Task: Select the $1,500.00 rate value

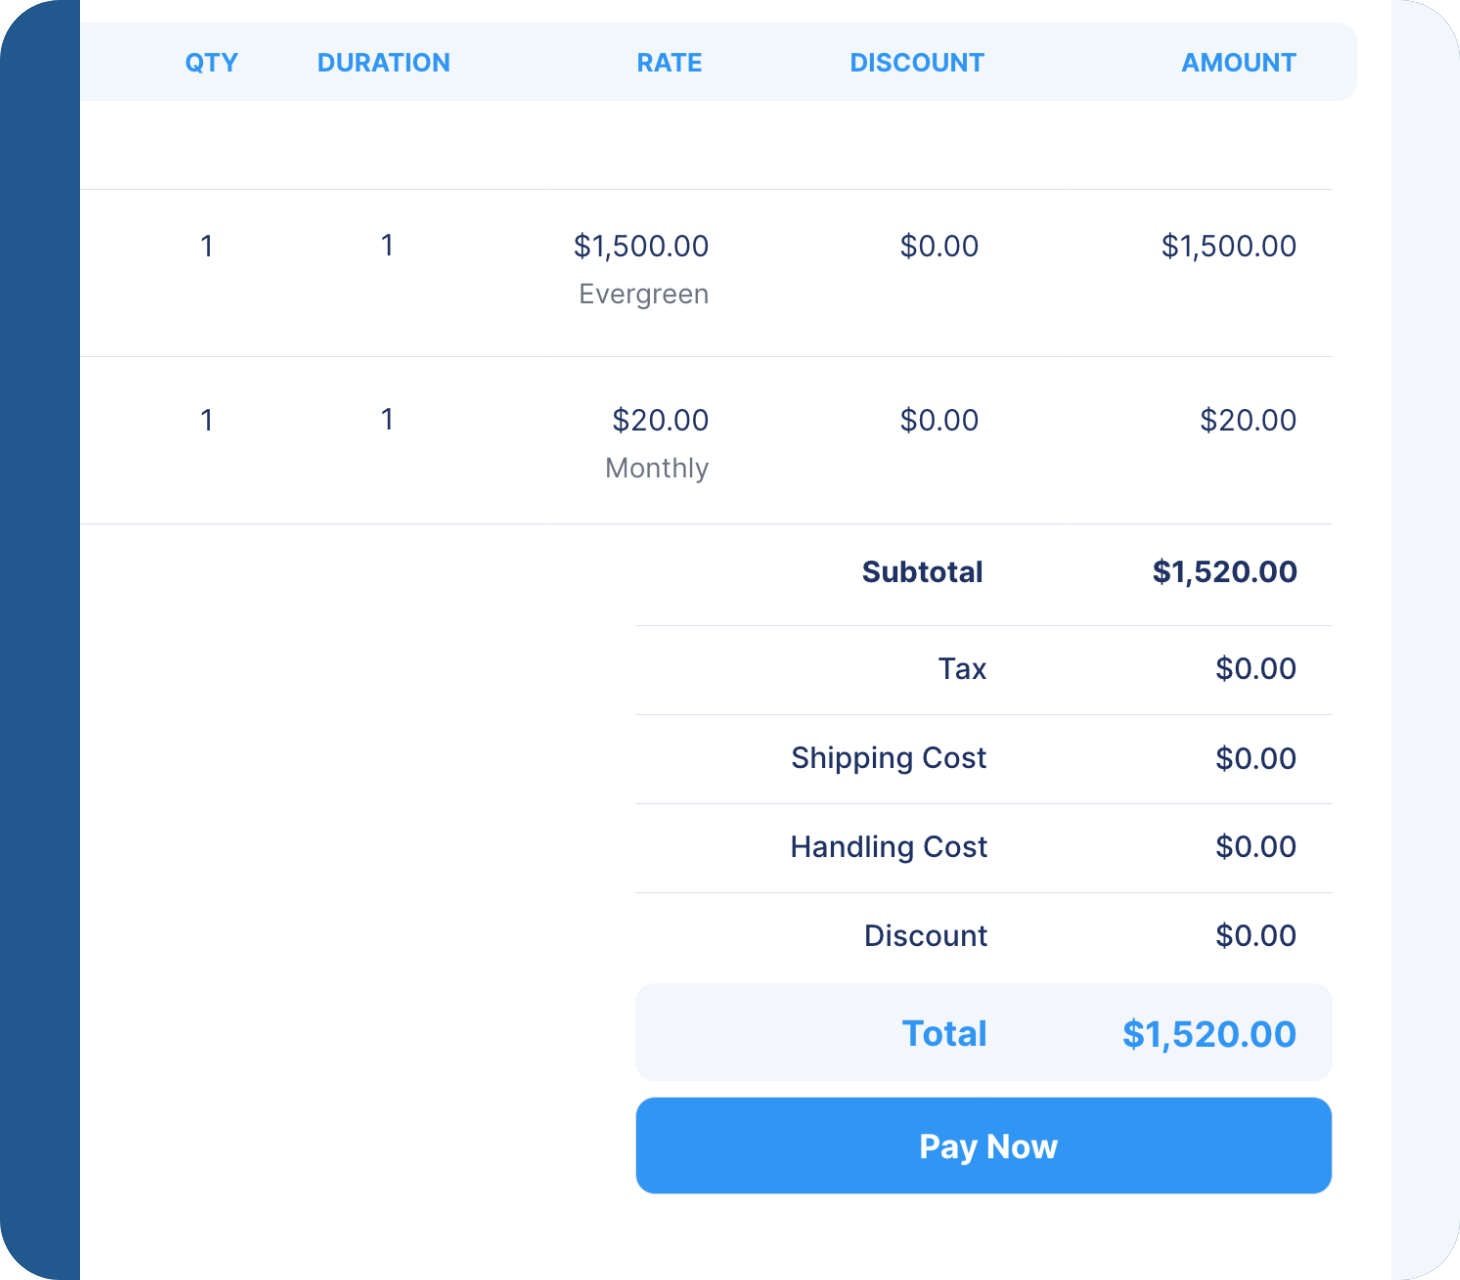Action: tap(641, 246)
